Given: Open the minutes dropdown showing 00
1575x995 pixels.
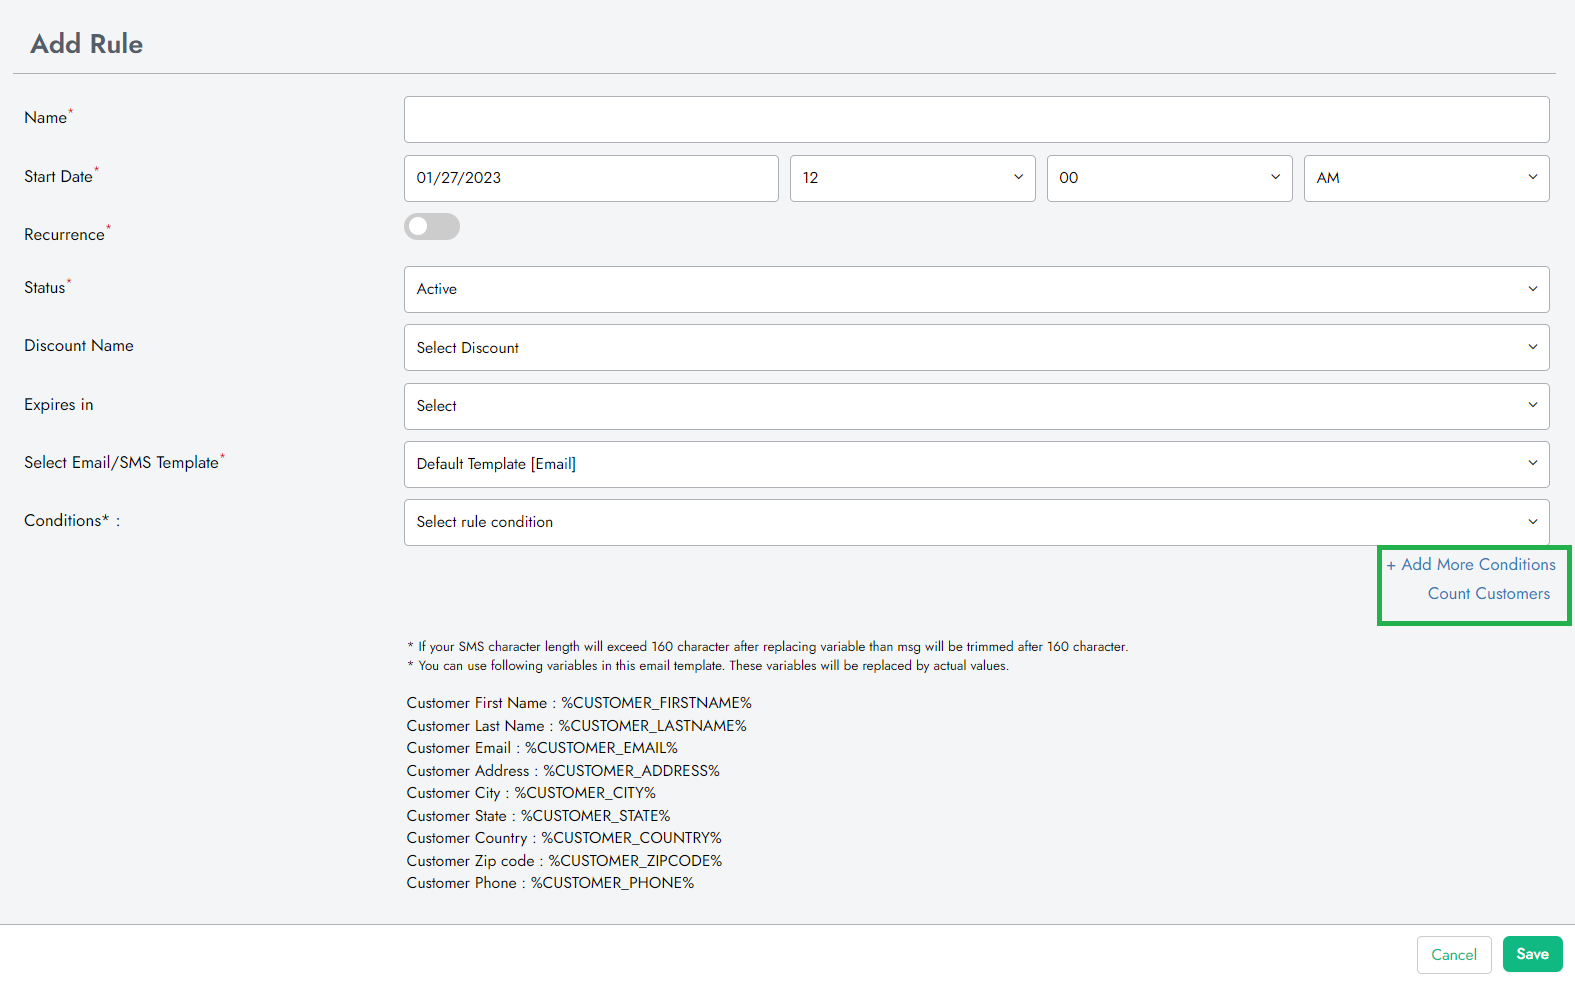Looking at the screenshot, I should tap(1169, 178).
